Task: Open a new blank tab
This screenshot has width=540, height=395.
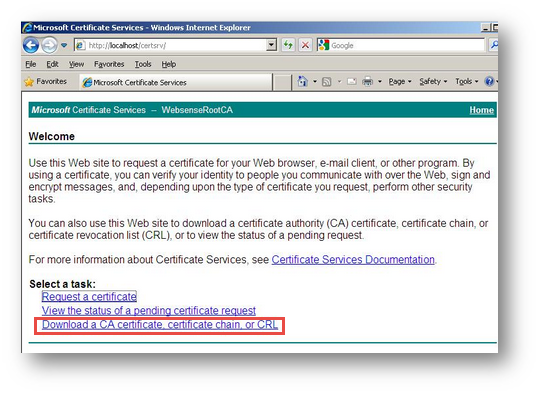Action: tap(282, 83)
